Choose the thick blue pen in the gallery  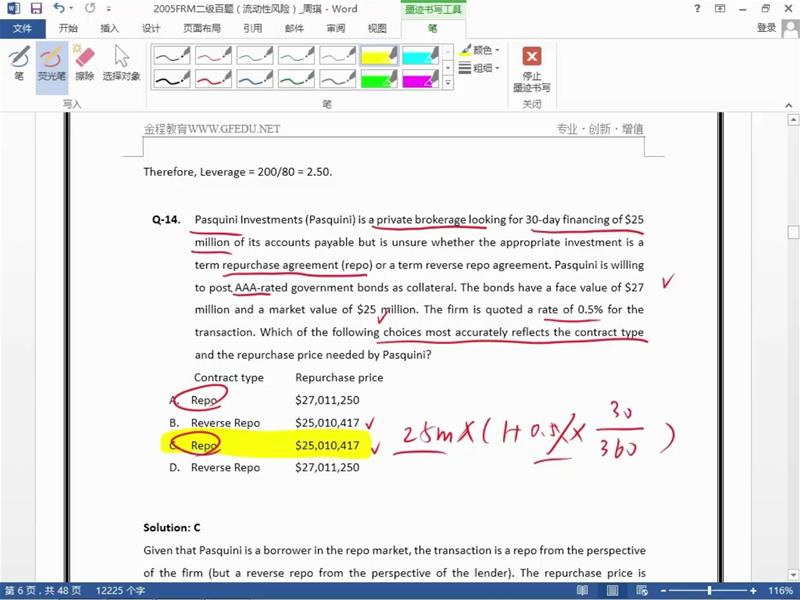[255, 79]
